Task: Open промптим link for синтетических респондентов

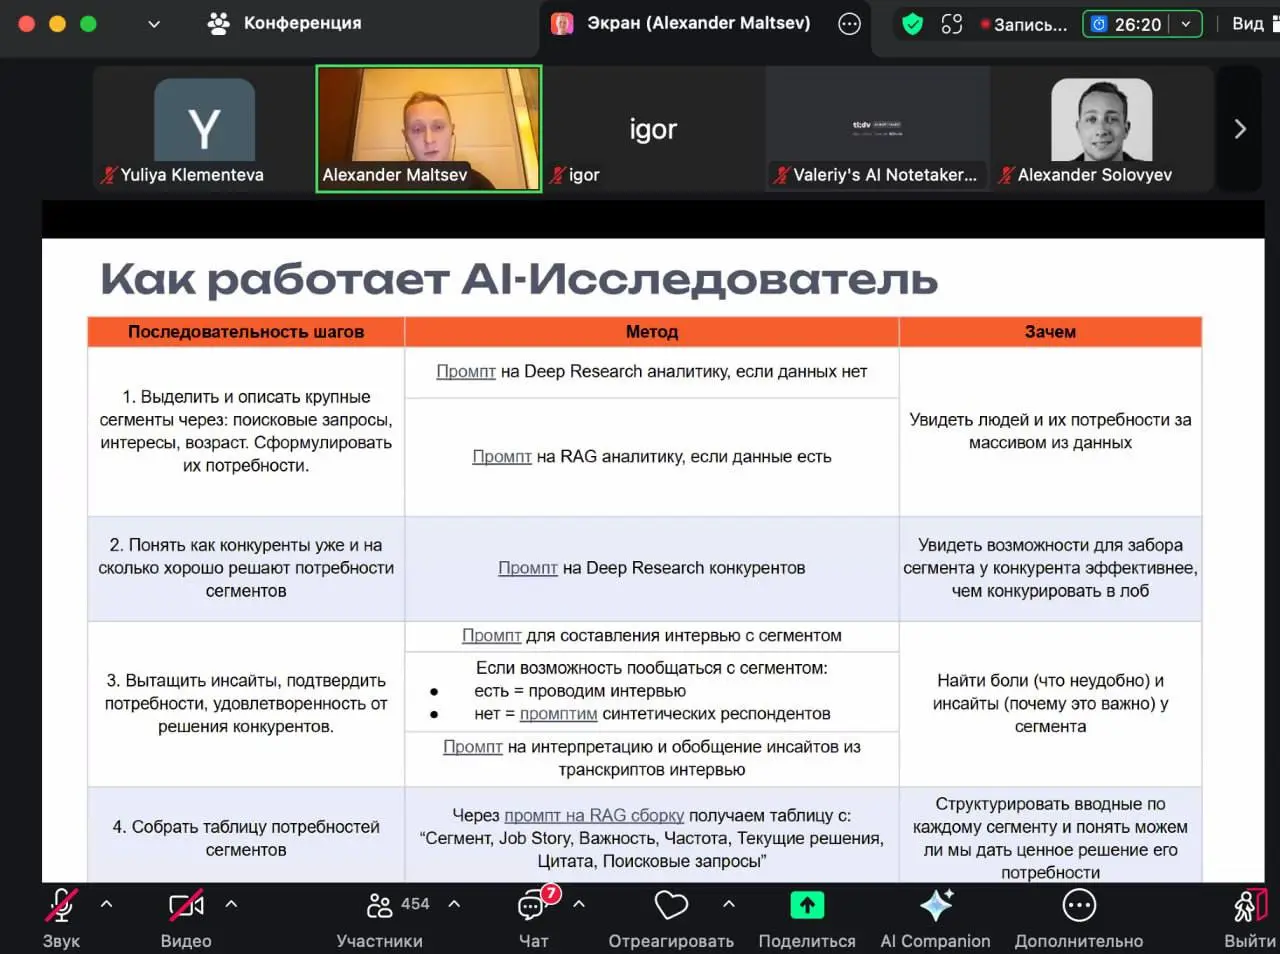Action: point(558,713)
